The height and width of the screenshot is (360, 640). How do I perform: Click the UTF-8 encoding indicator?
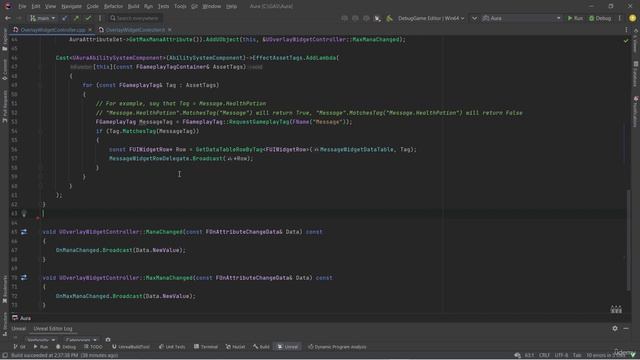[x=561, y=356]
